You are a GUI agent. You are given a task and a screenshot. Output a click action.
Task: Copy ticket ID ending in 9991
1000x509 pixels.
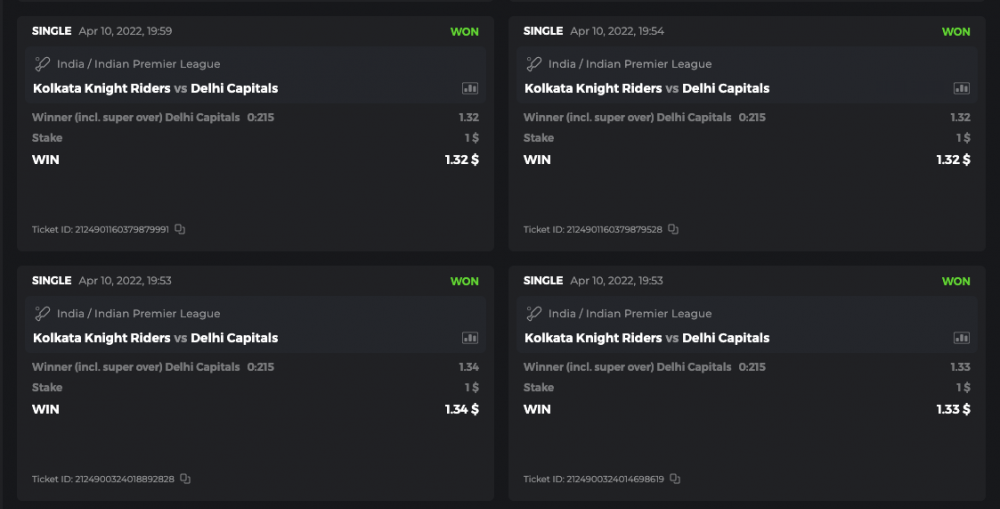[180, 229]
